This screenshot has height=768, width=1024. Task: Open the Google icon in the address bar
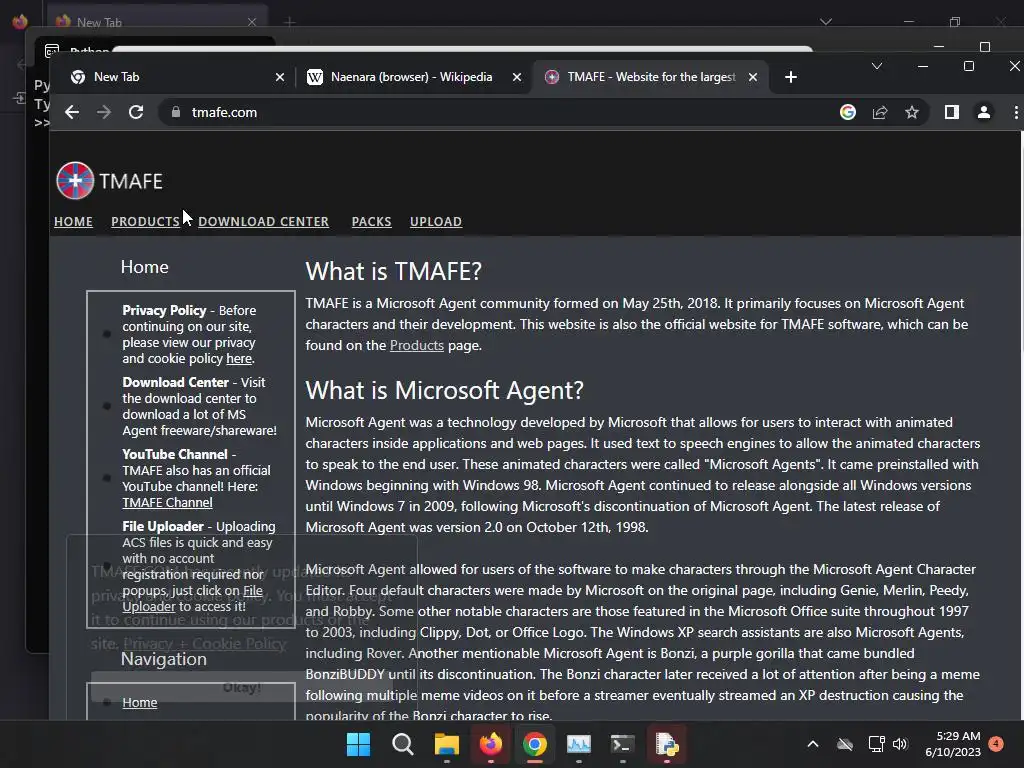(848, 112)
